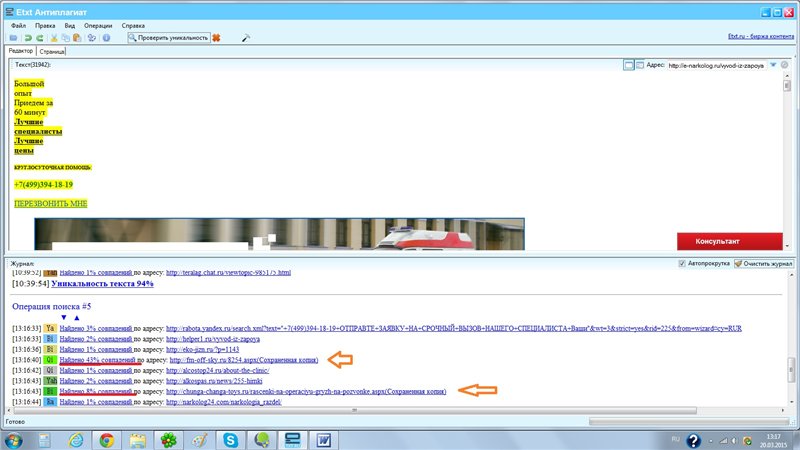Image resolution: width=800 pixels, height=450 pixels.
Task: Open settings via the hammer icon
Action: tap(246, 37)
